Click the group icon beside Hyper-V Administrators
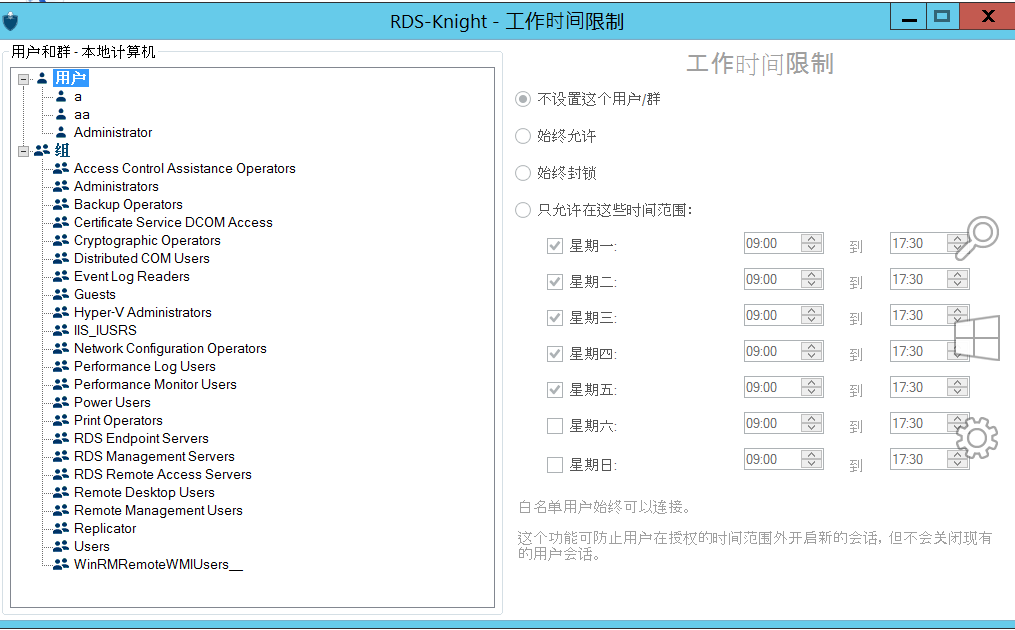This screenshot has height=630, width=1015. [61, 312]
